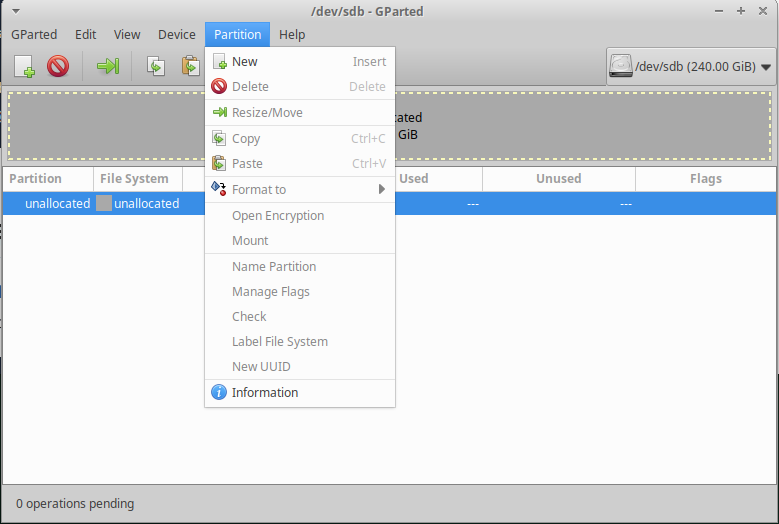The width and height of the screenshot is (779, 524).
Task: Select Manage Flags menu entry
Action: (x=300, y=292)
